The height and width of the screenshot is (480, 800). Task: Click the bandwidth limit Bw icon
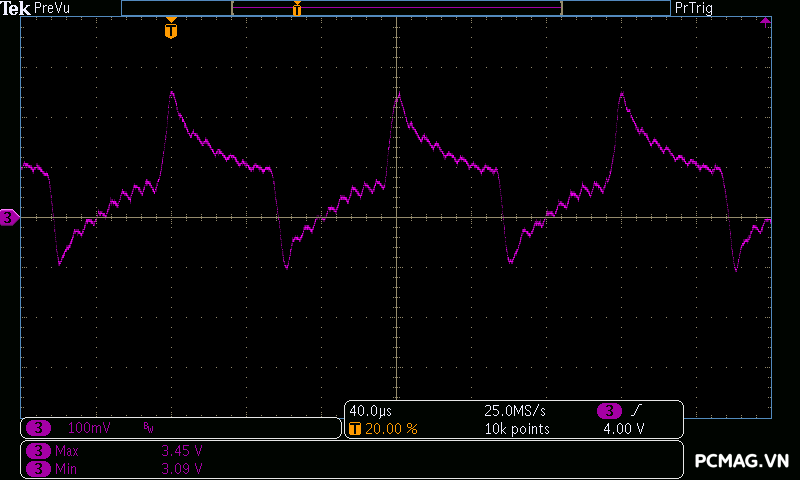point(148,428)
